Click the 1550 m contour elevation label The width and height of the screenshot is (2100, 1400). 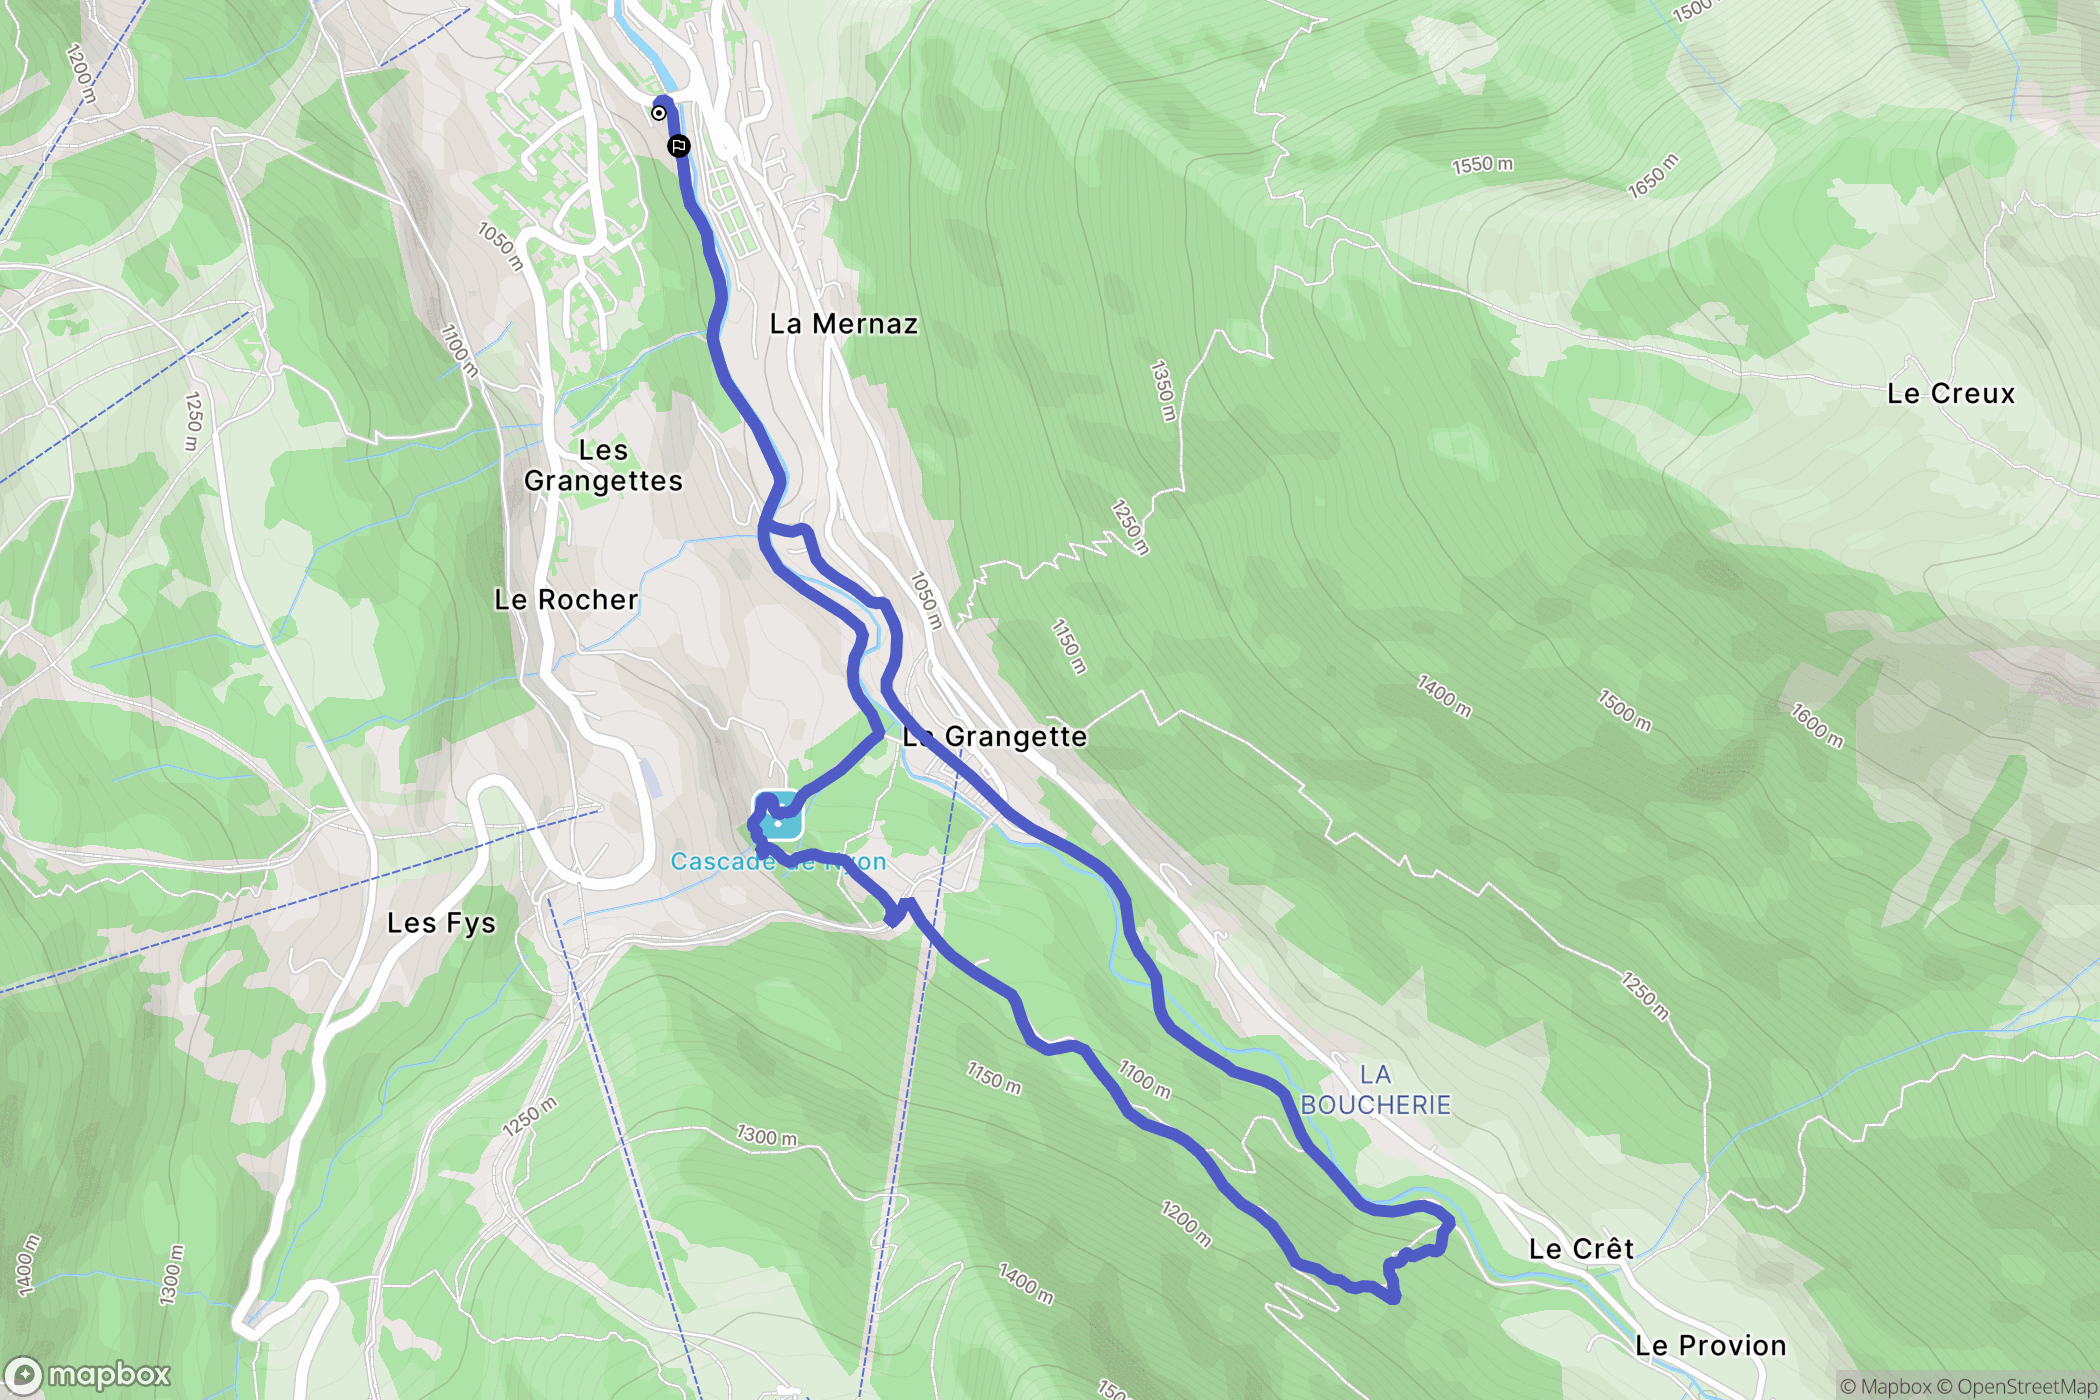point(1482,164)
